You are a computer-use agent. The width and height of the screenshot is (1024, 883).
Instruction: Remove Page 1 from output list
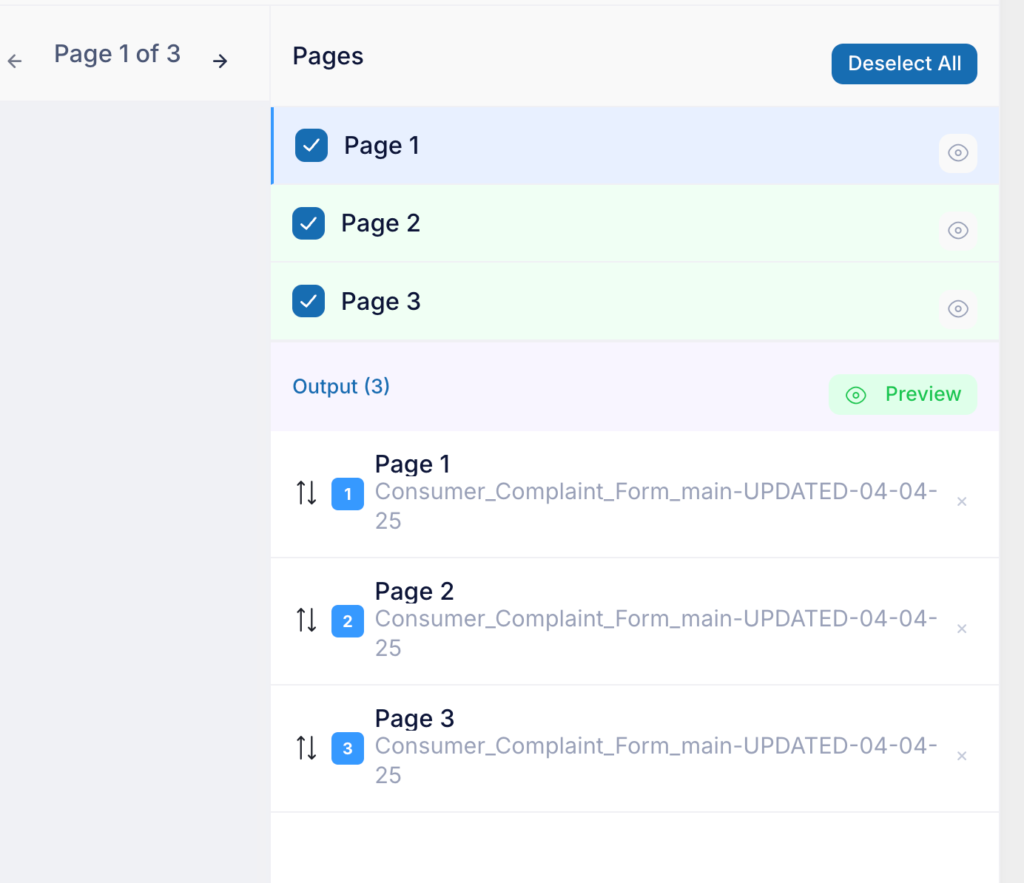pyautogui.click(x=961, y=502)
